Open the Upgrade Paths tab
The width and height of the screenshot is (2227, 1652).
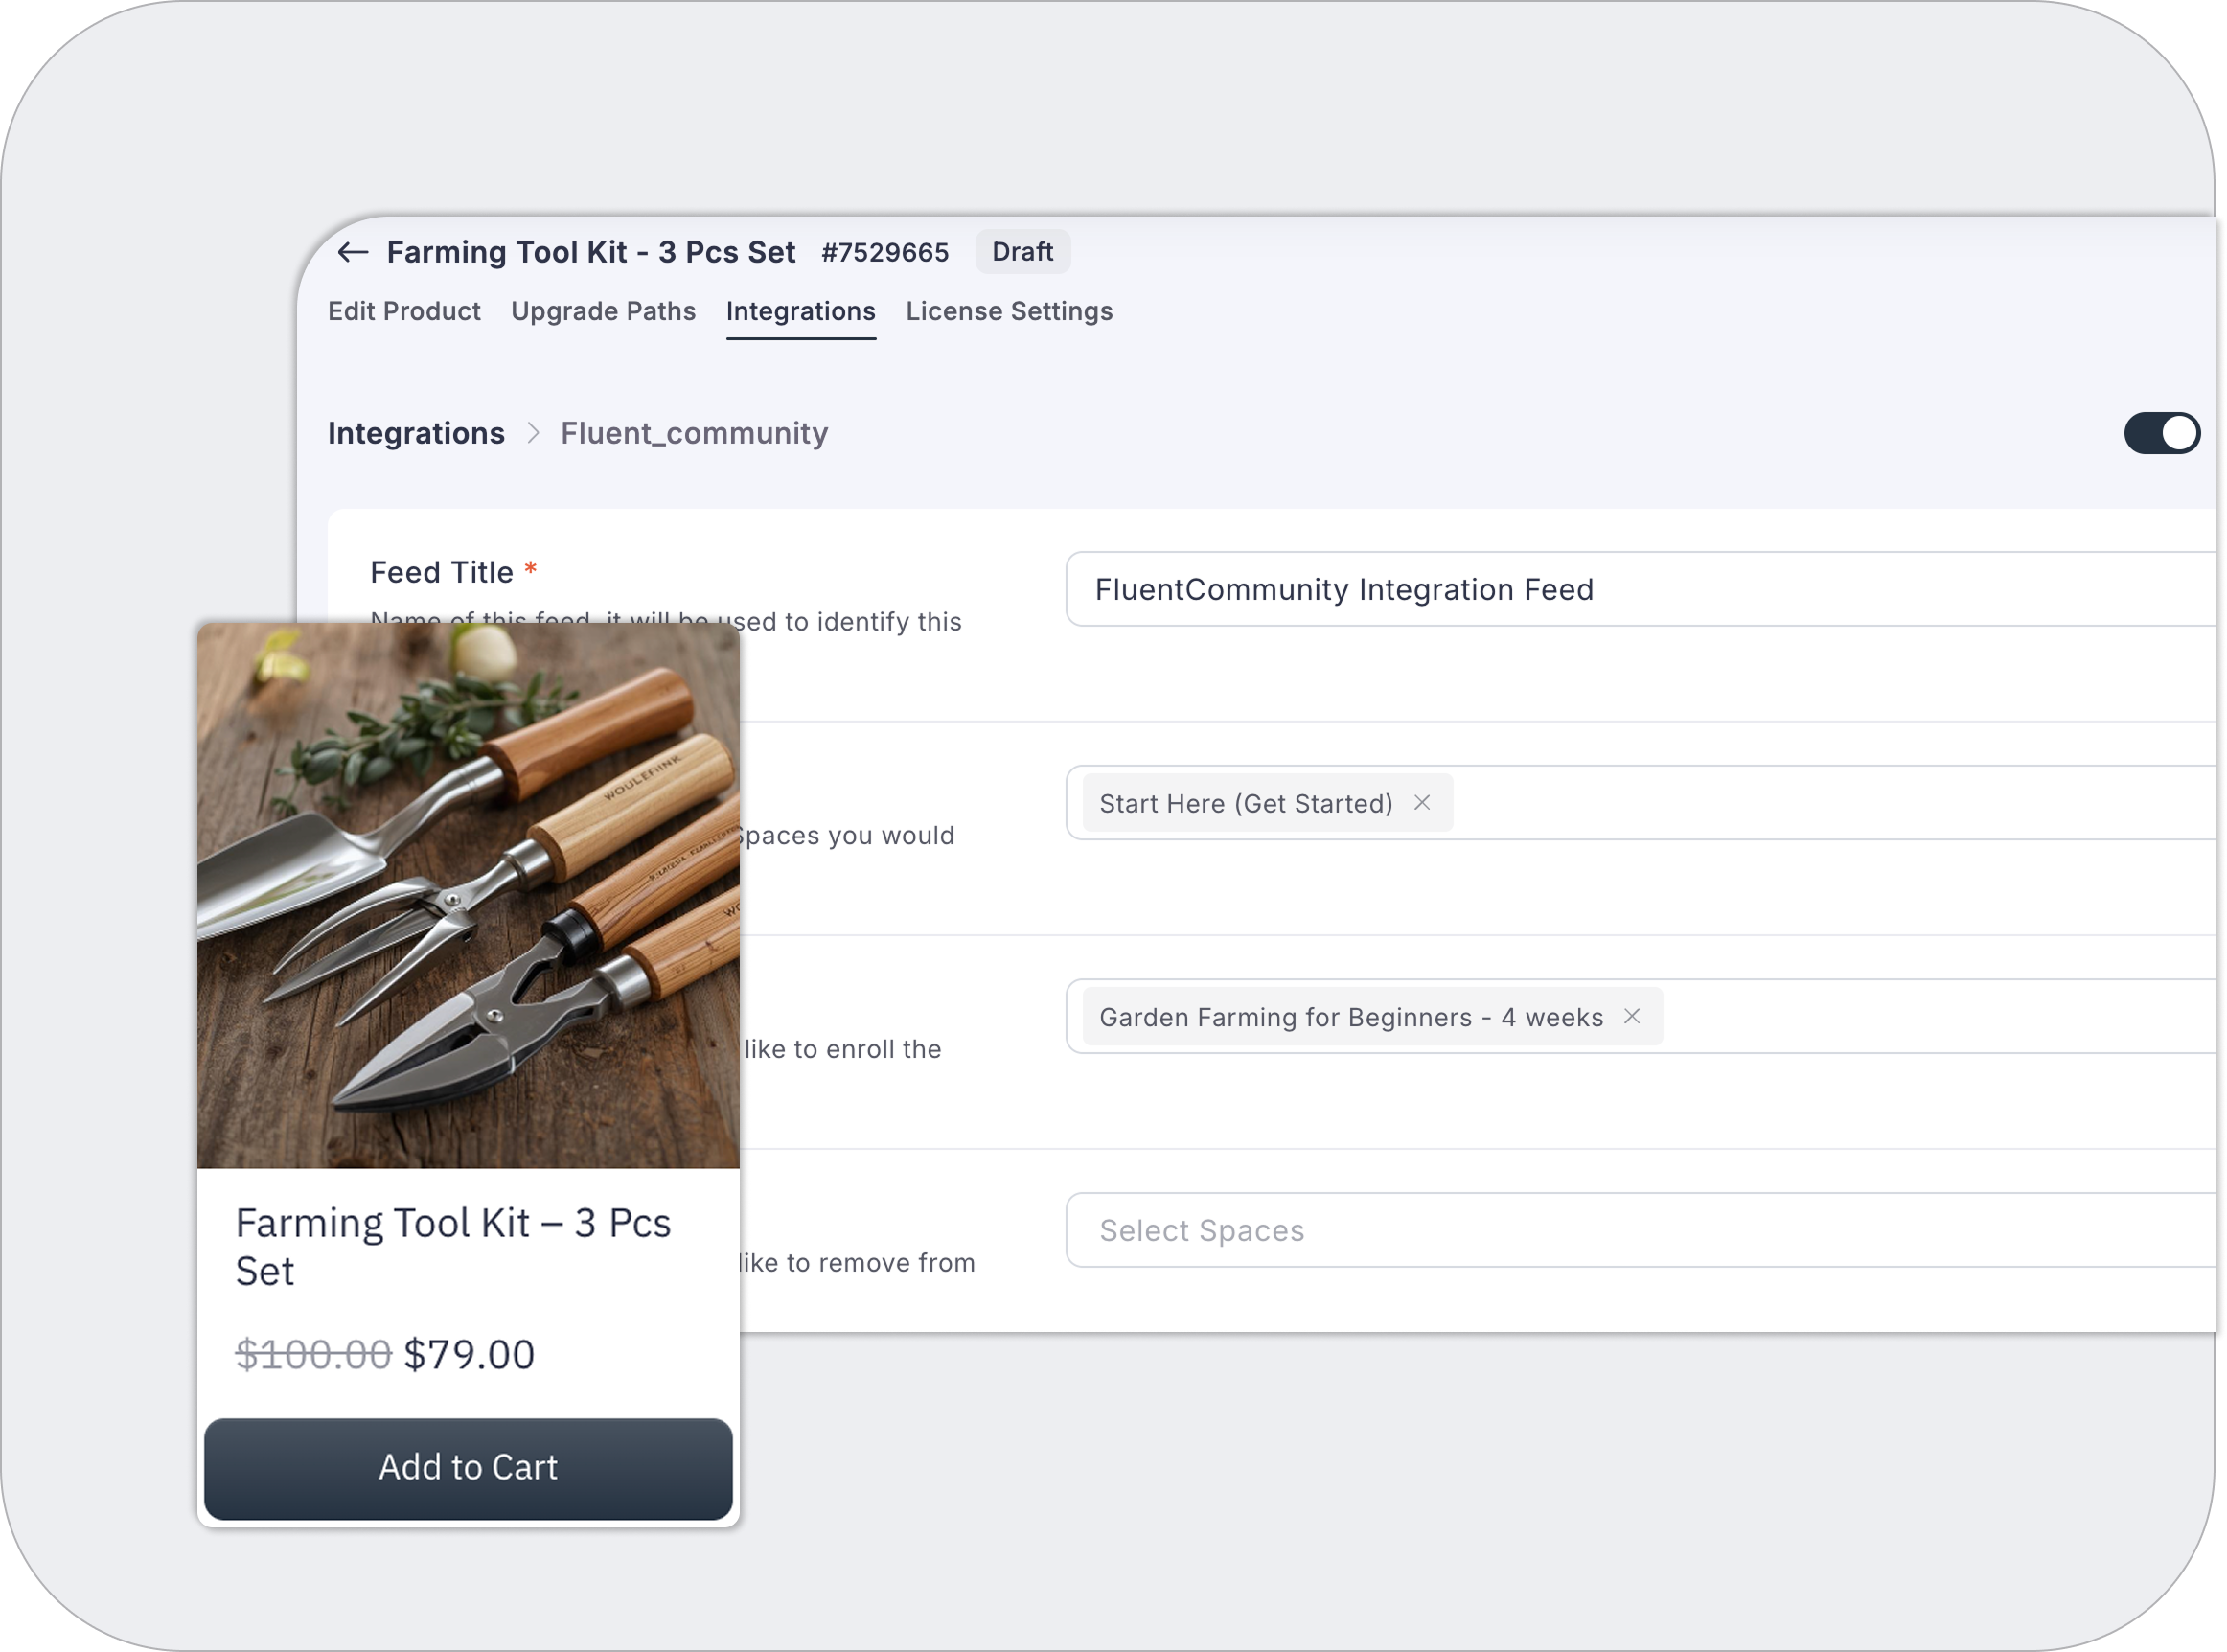[603, 311]
